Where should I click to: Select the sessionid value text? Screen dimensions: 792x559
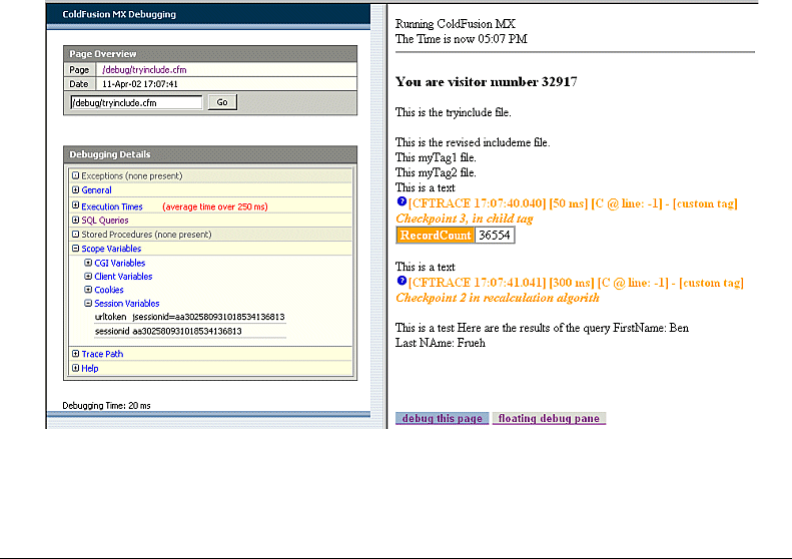point(187,331)
